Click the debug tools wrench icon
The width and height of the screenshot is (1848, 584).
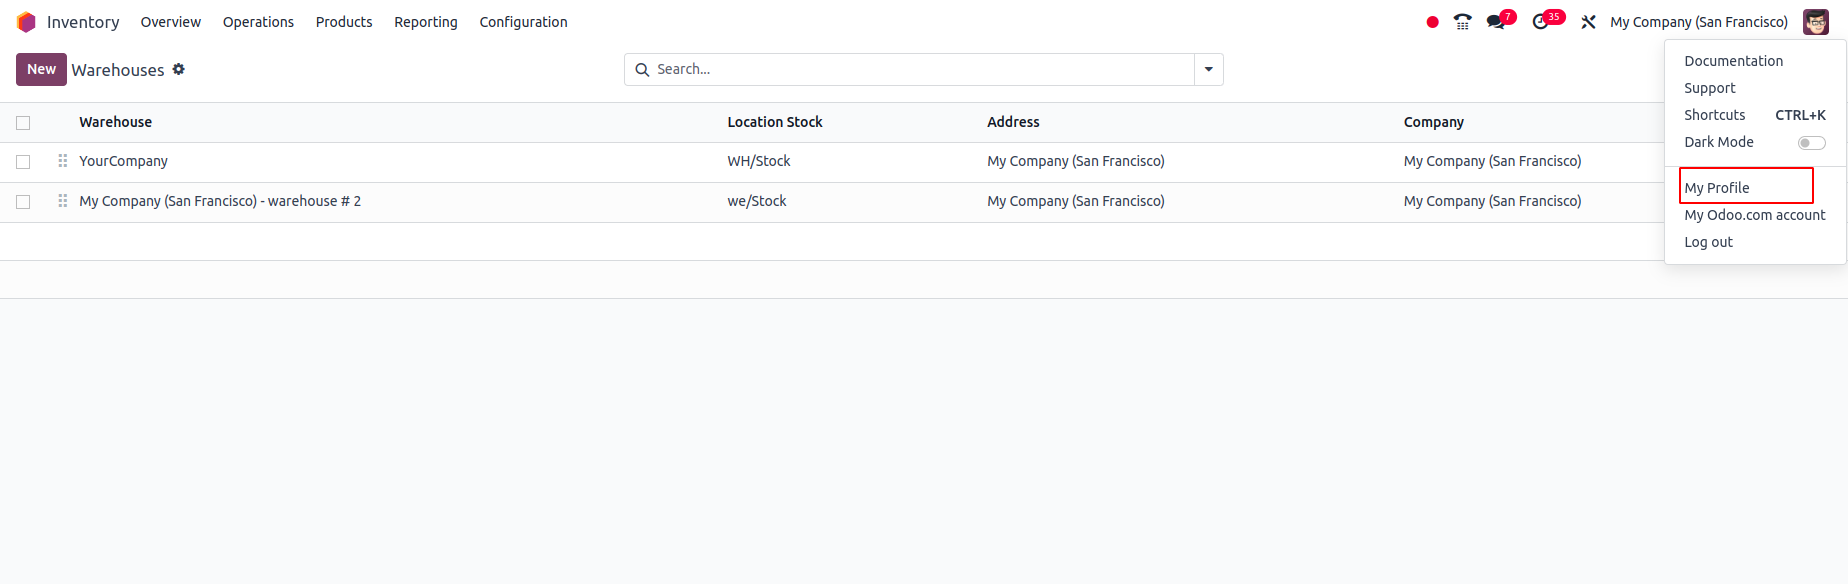tap(1588, 22)
